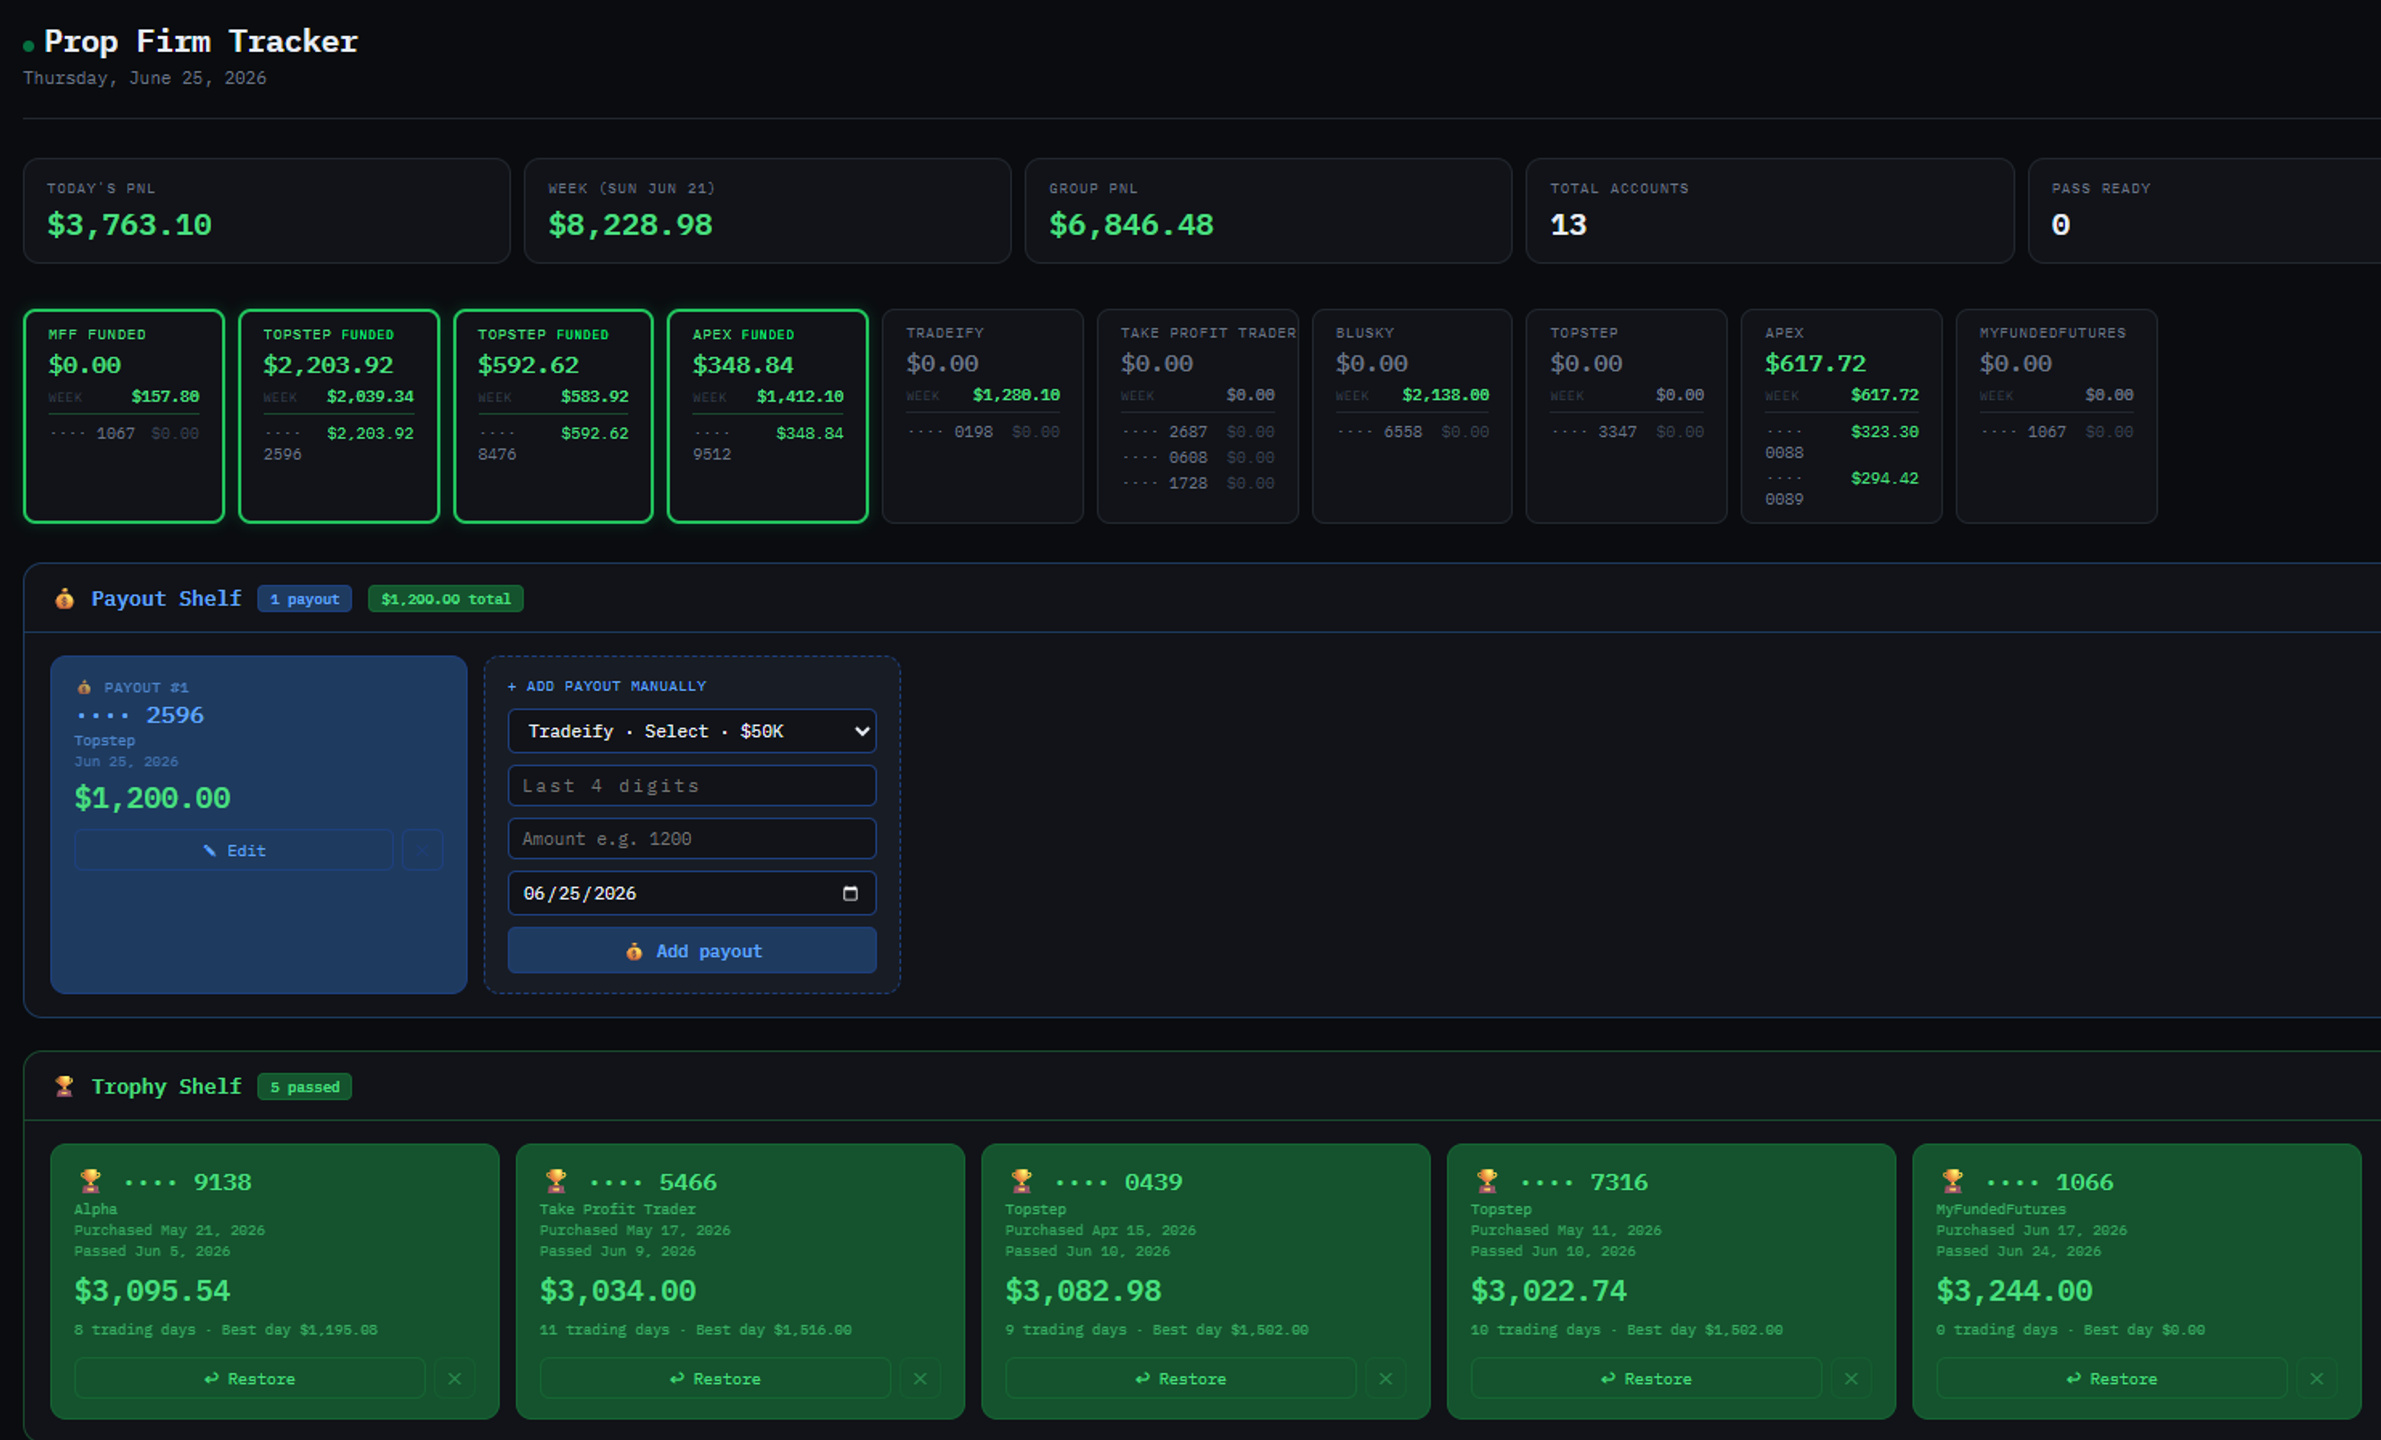
Task: Restore the Take Profit Trader 5466 account
Action: point(715,1378)
